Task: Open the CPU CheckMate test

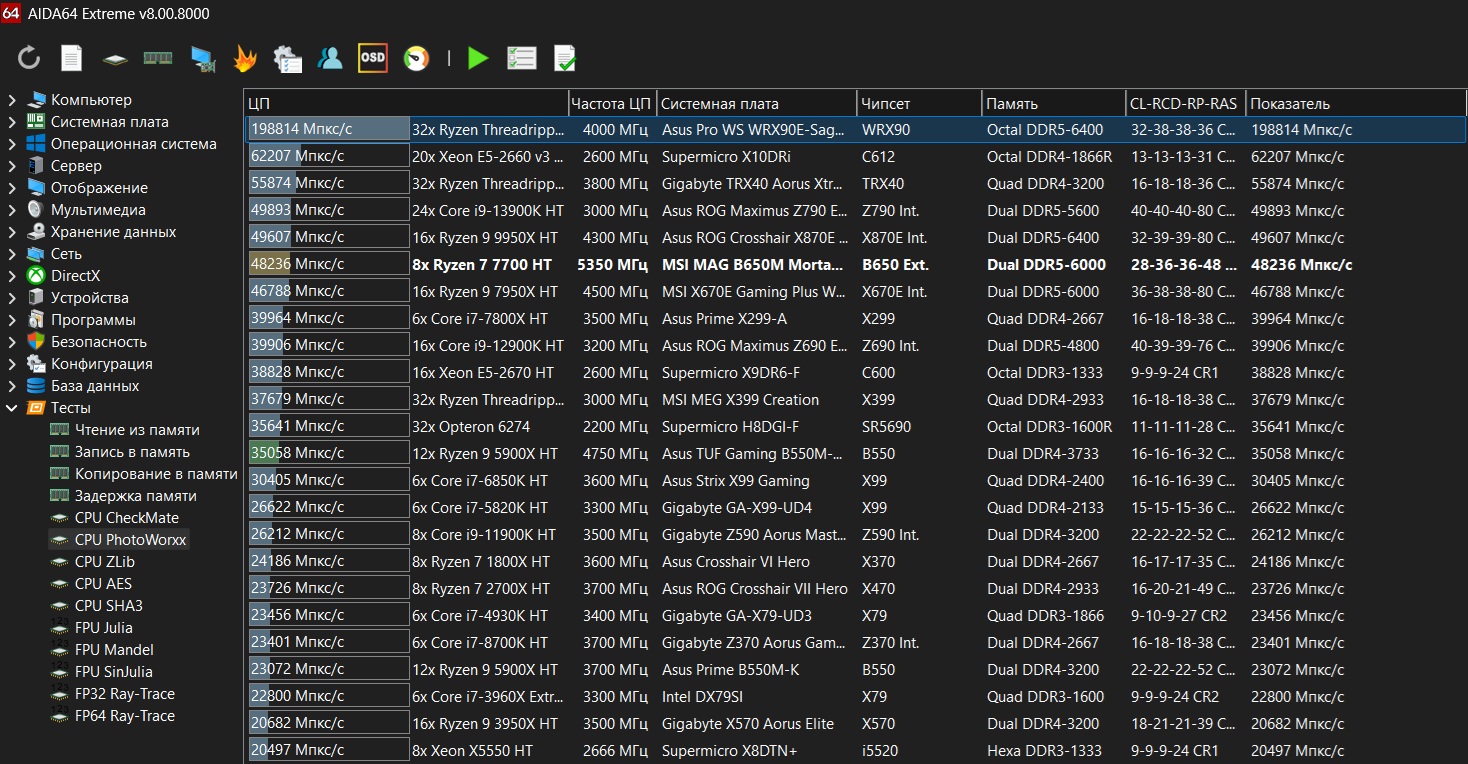Action: [127, 518]
